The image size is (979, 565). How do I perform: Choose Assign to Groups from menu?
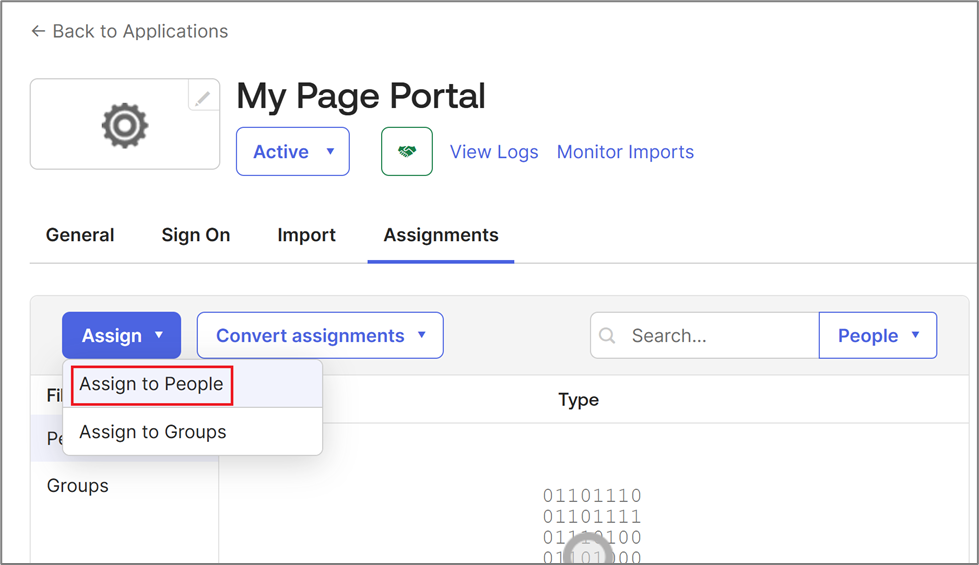click(153, 432)
